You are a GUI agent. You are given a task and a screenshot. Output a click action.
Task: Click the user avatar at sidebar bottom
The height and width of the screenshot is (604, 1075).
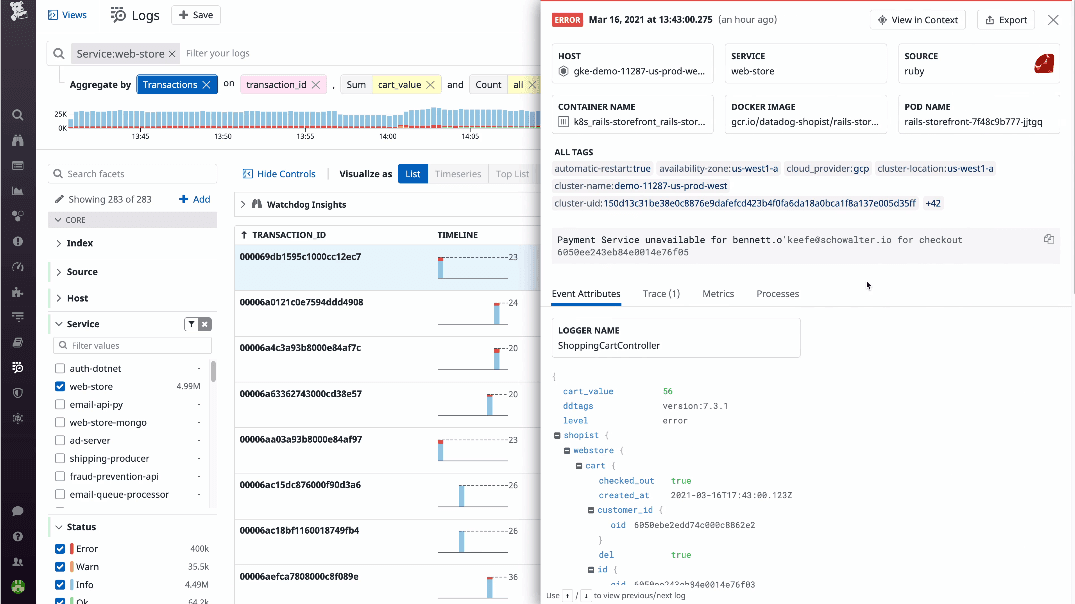18,587
